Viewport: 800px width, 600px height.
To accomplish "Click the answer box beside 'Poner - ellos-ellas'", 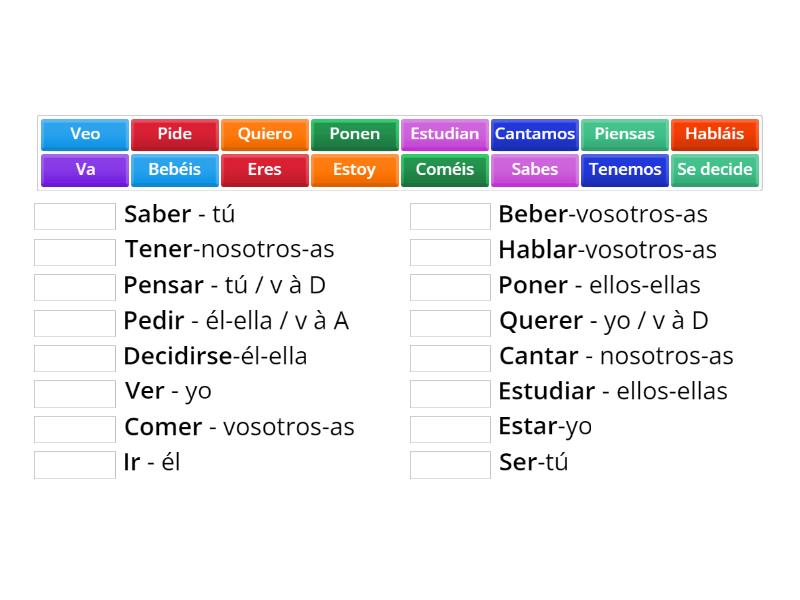I will pos(449,287).
